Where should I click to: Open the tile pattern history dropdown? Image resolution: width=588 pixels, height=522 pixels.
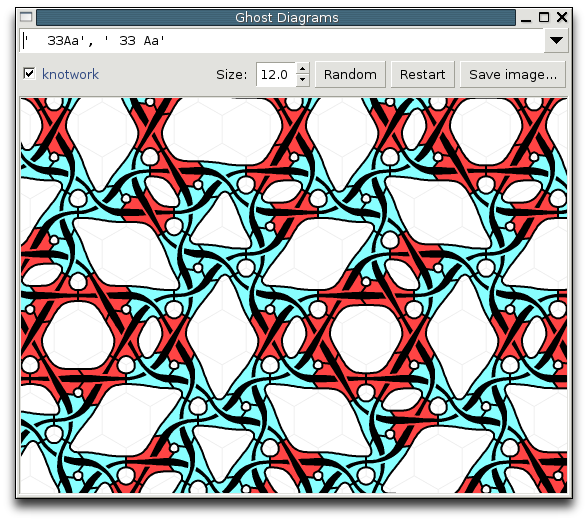coord(556,40)
